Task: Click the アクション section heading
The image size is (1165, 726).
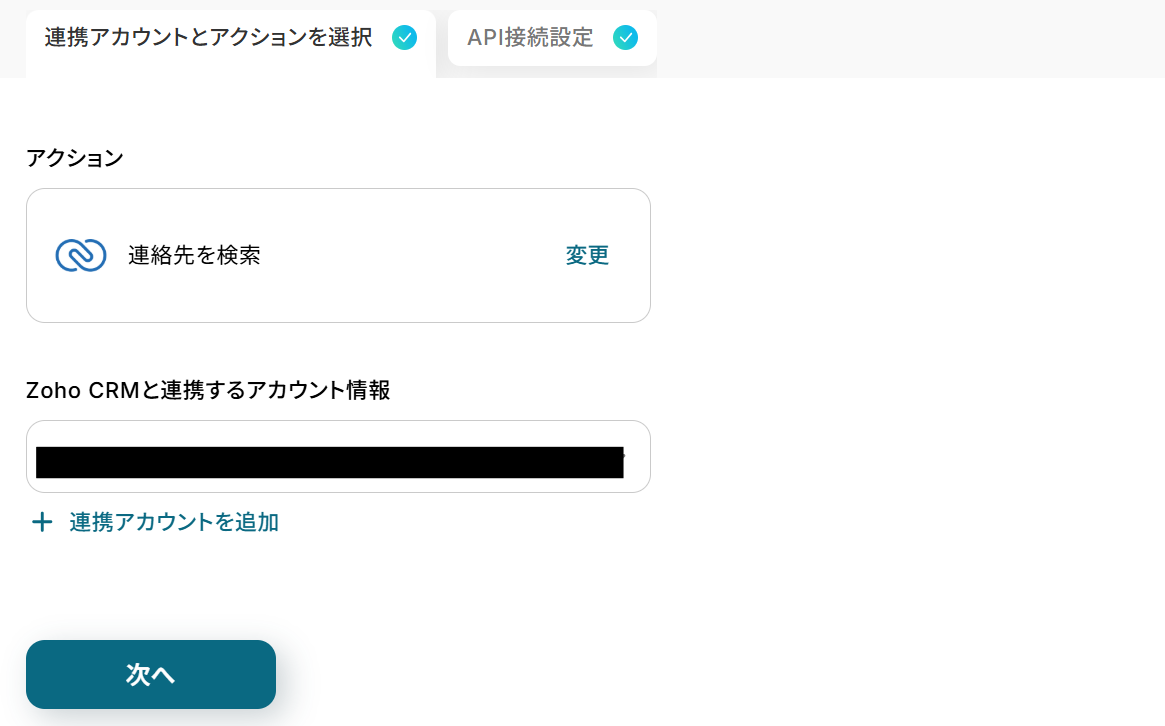Action: 75,158
